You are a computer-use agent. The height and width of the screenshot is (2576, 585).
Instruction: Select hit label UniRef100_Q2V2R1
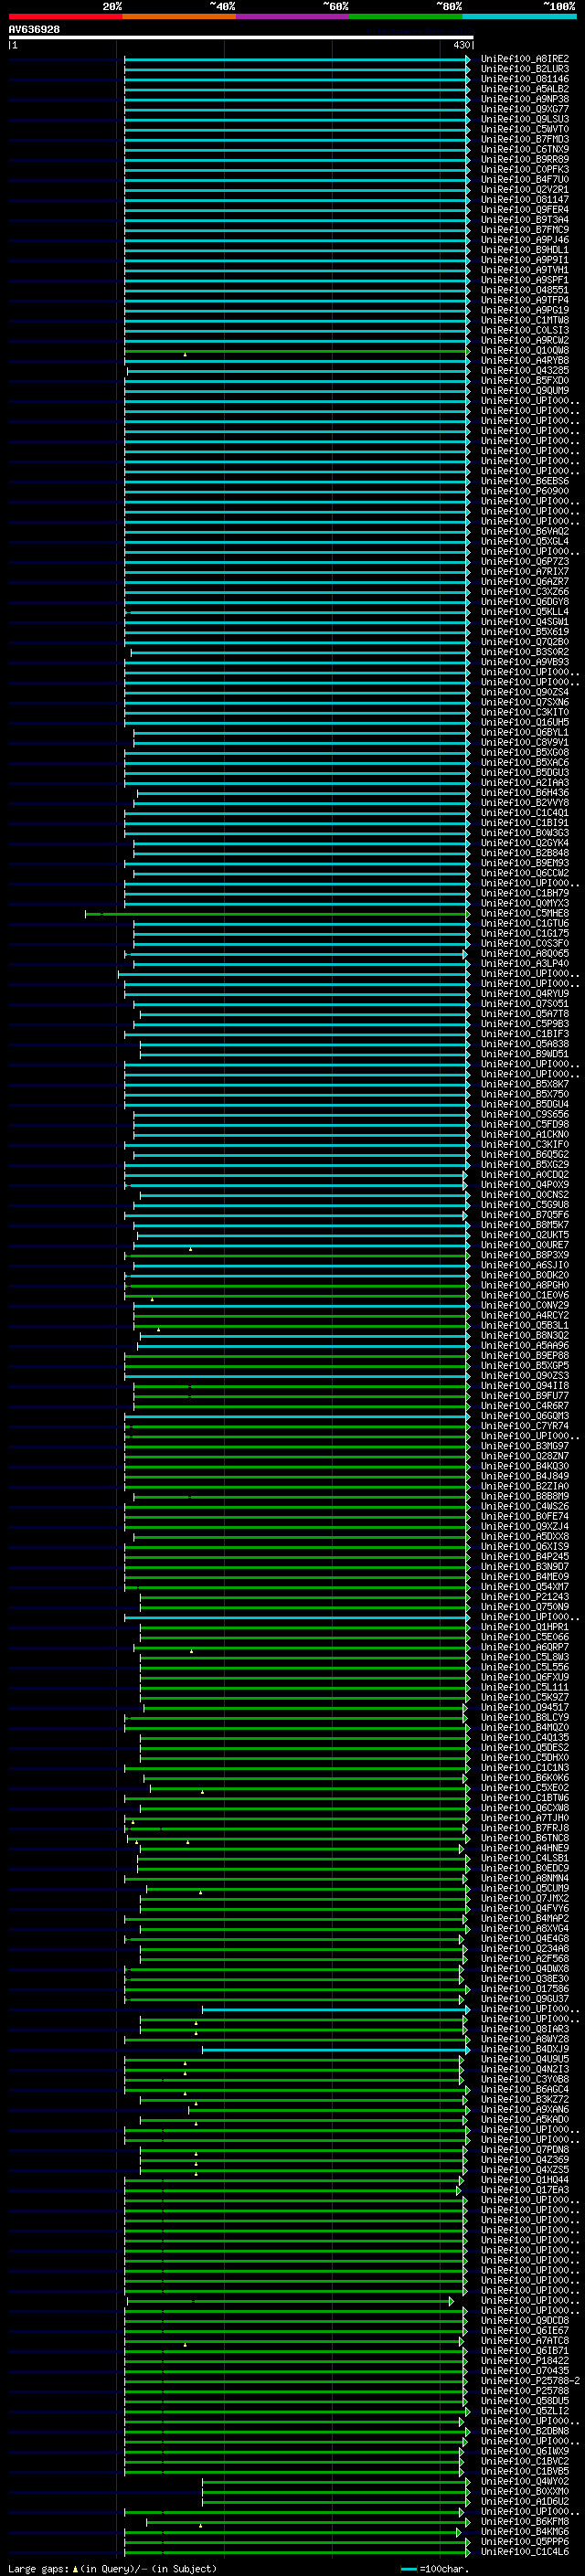click(x=524, y=189)
